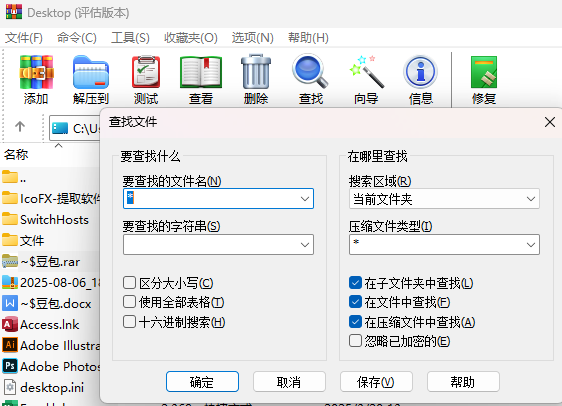Click the 取消 button

(289, 382)
